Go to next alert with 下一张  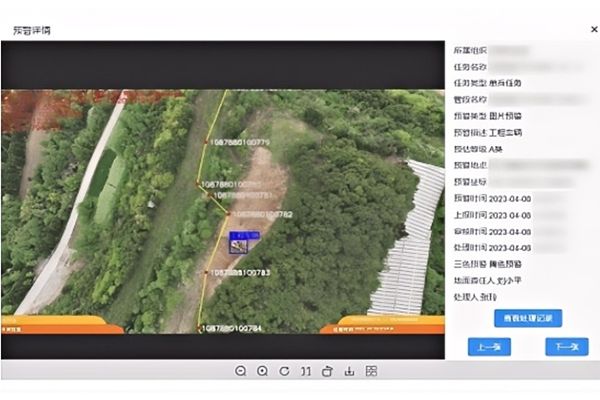[x=566, y=347]
